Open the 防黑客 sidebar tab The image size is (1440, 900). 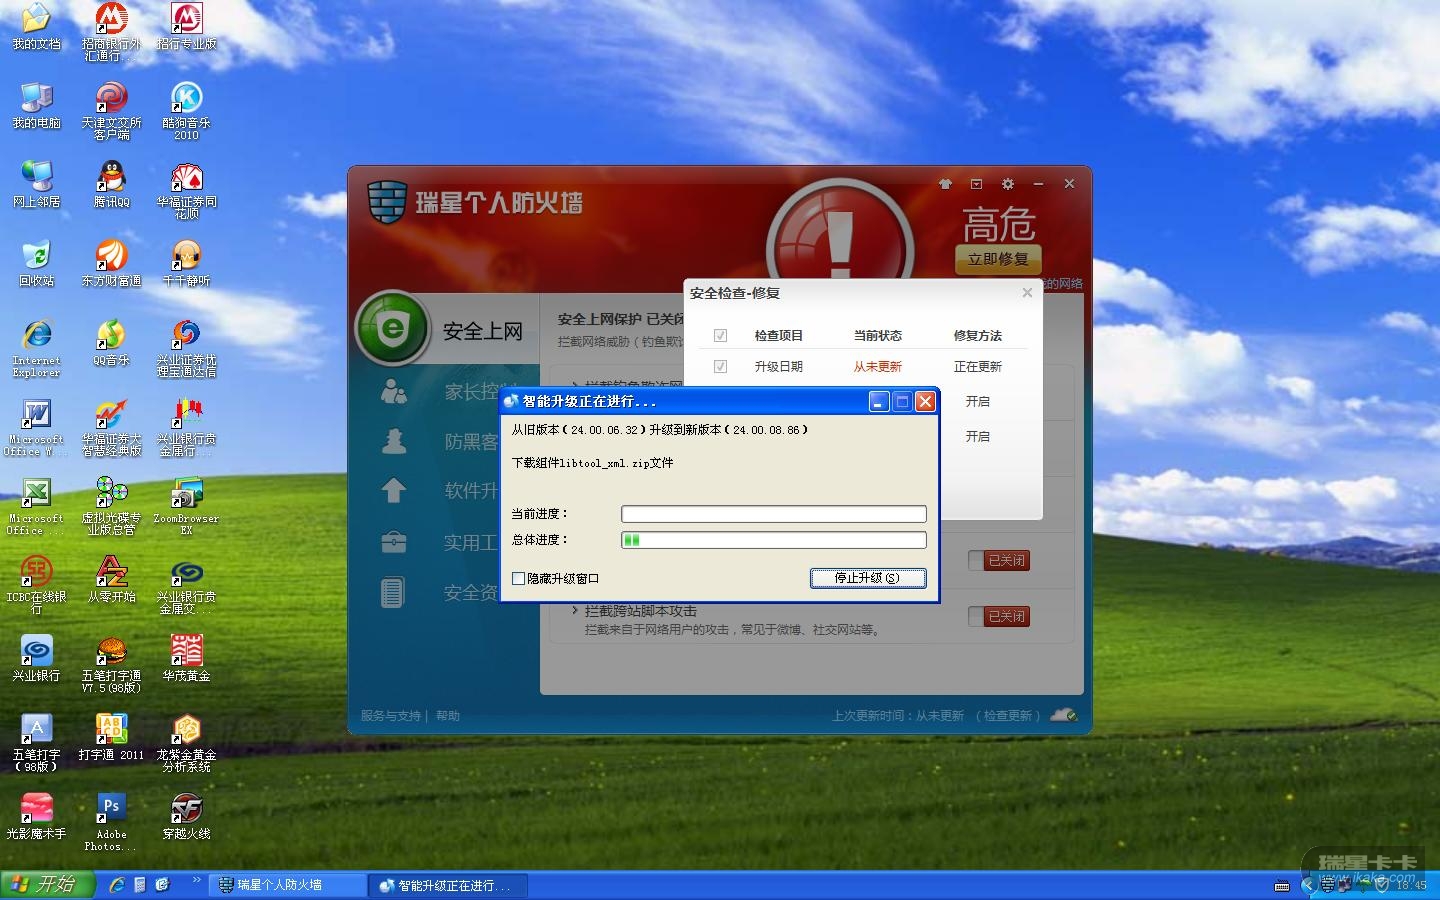pyautogui.click(x=447, y=441)
